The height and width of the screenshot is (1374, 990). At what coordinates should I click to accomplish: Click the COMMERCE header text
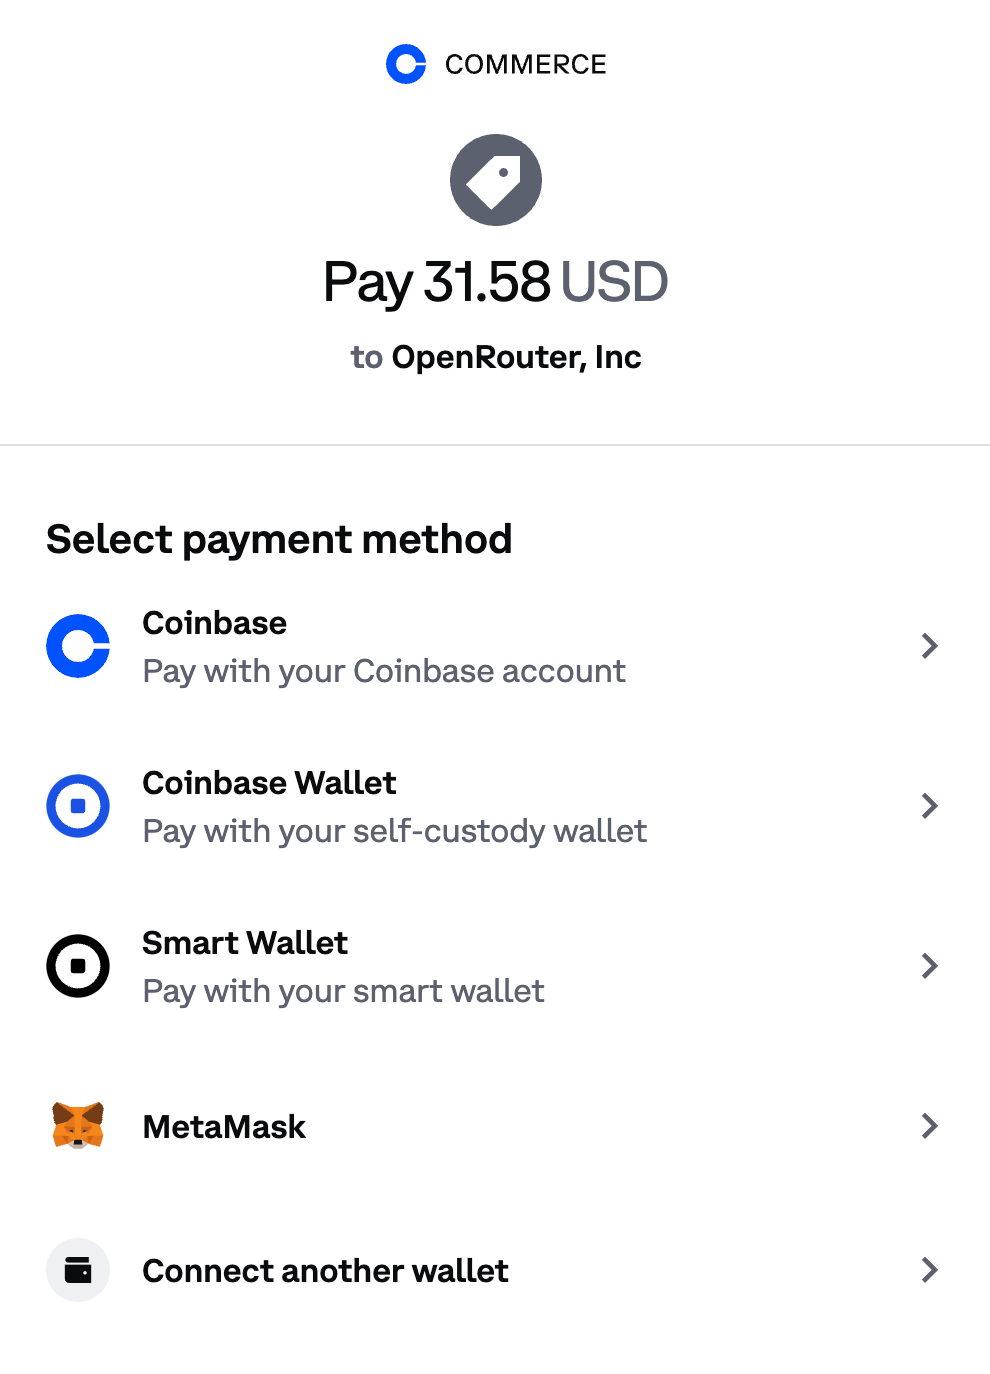point(525,65)
